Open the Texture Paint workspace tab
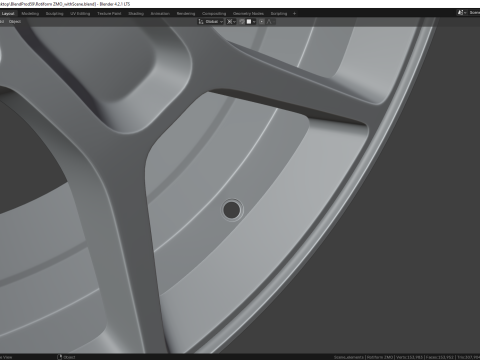The height and width of the screenshot is (360, 480). click(109, 14)
